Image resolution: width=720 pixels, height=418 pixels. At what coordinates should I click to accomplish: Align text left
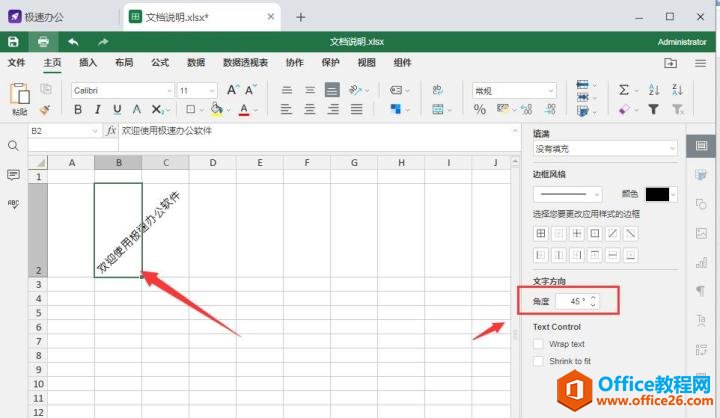click(286, 109)
